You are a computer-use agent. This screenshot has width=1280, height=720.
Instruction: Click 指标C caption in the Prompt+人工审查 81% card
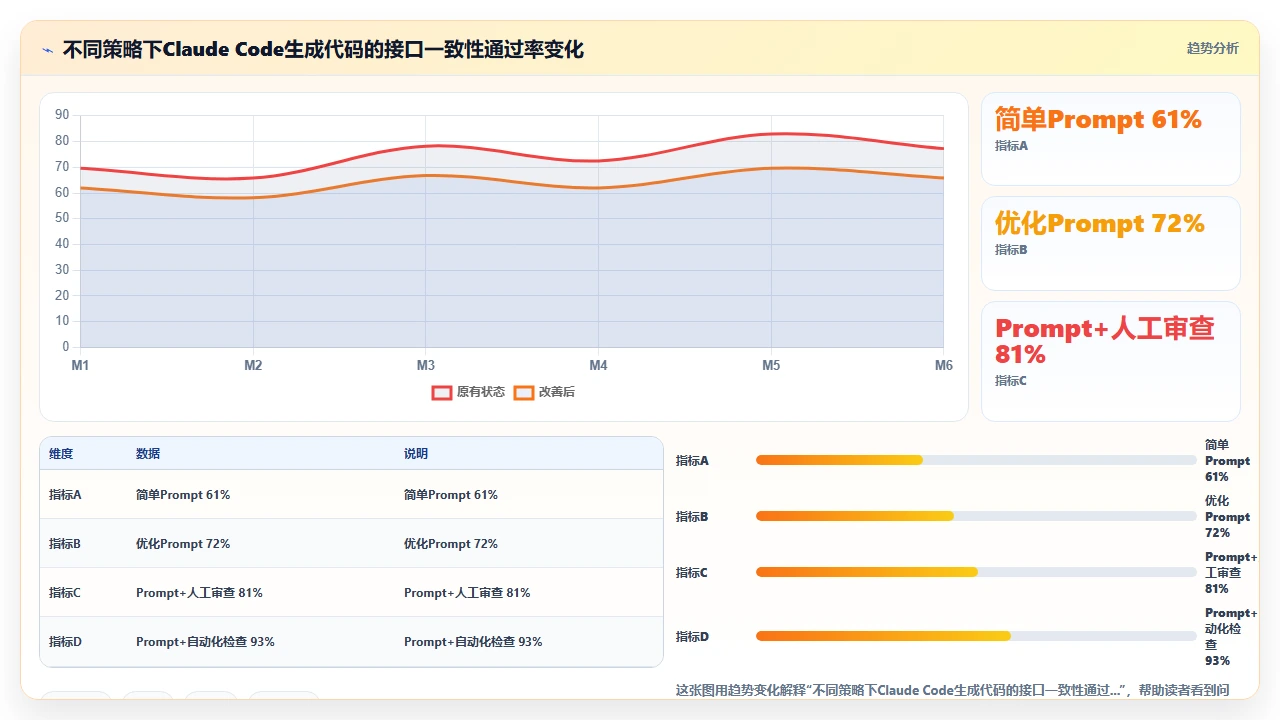(x=1011, y=381)
